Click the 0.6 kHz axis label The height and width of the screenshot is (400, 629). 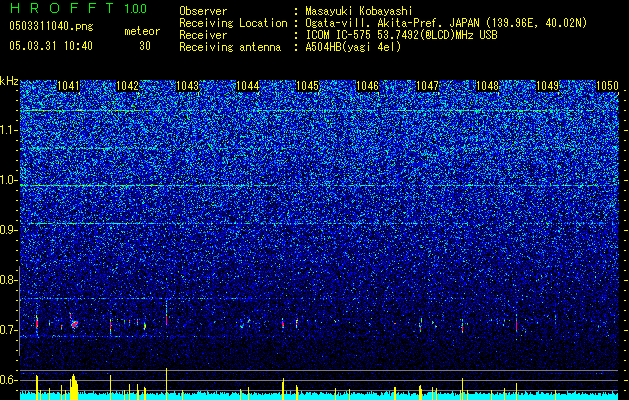[8, 380]
